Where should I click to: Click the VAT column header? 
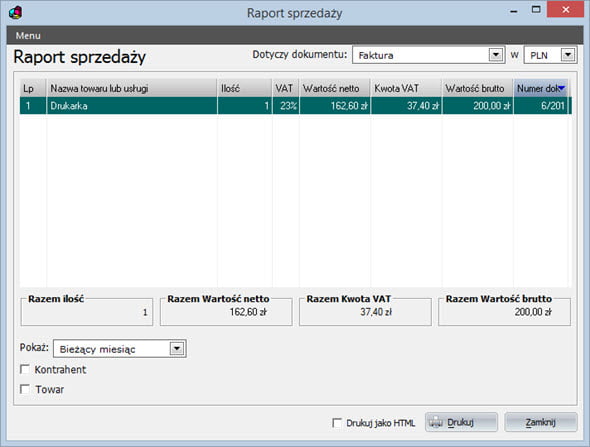pos(286,88)
